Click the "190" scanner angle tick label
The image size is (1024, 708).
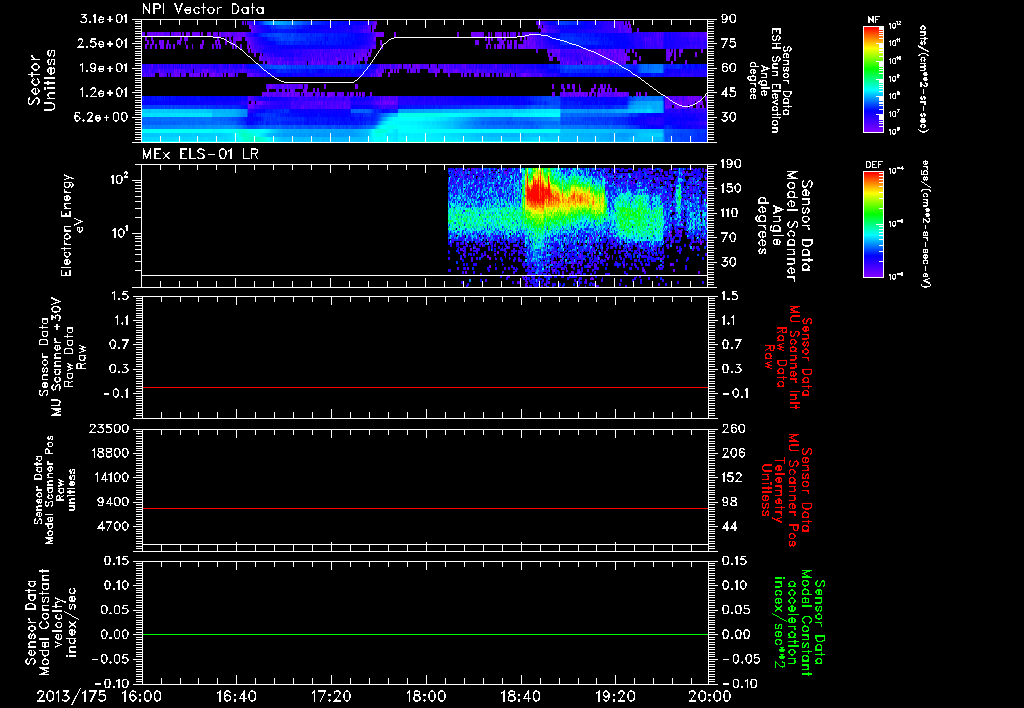(733, 164)
